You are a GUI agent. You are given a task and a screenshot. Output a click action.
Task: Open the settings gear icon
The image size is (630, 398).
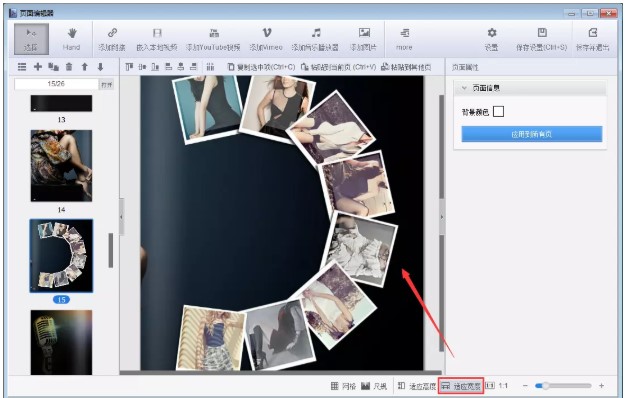492,33
